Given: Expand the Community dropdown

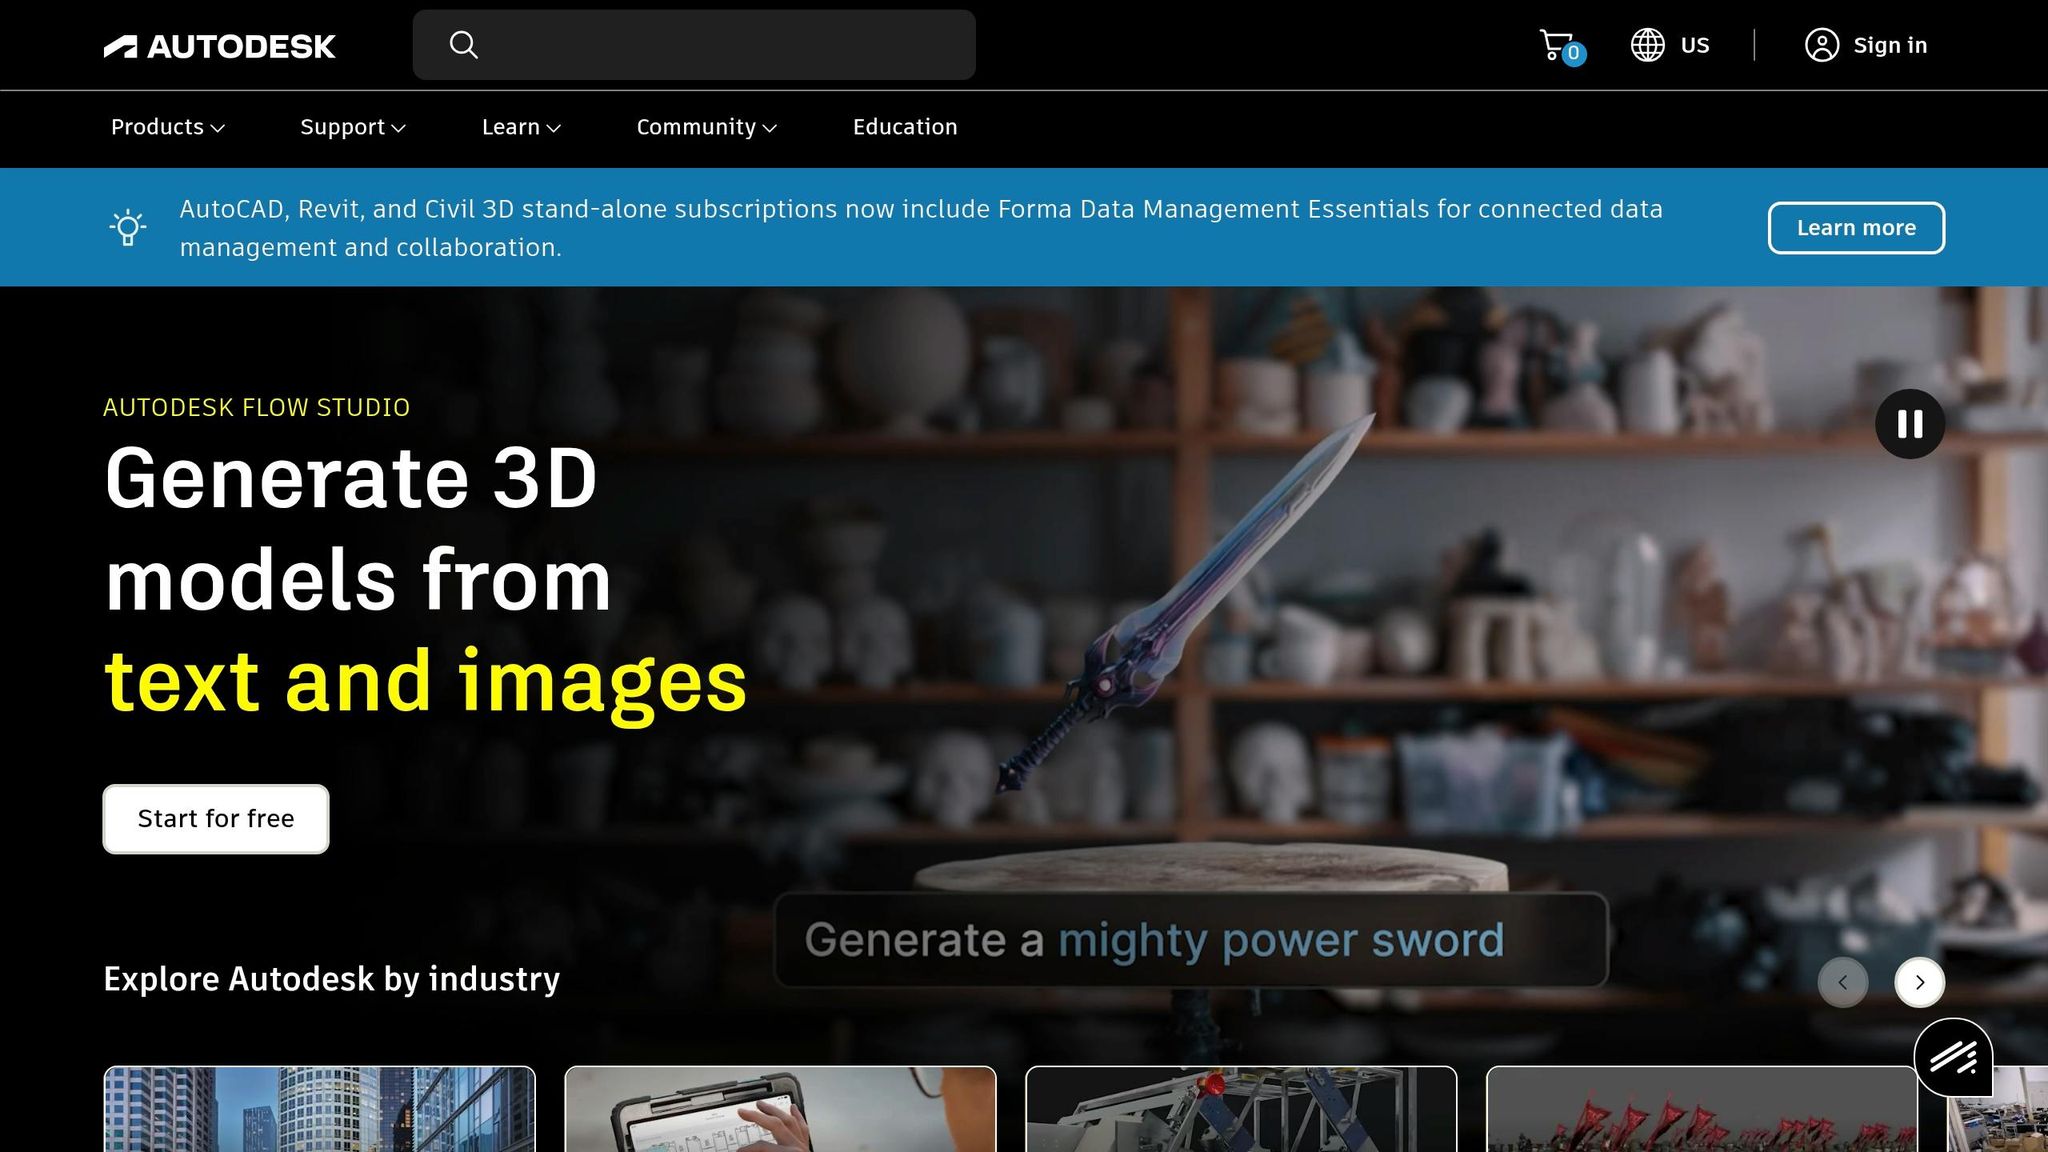Looking at the screenshot, I should click(707, 127).
